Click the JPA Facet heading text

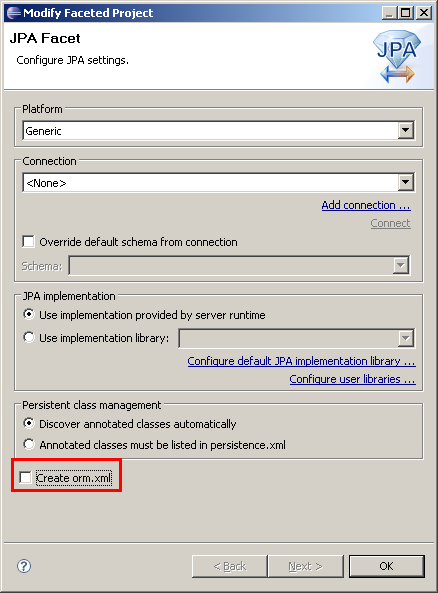tap(45, 38)
